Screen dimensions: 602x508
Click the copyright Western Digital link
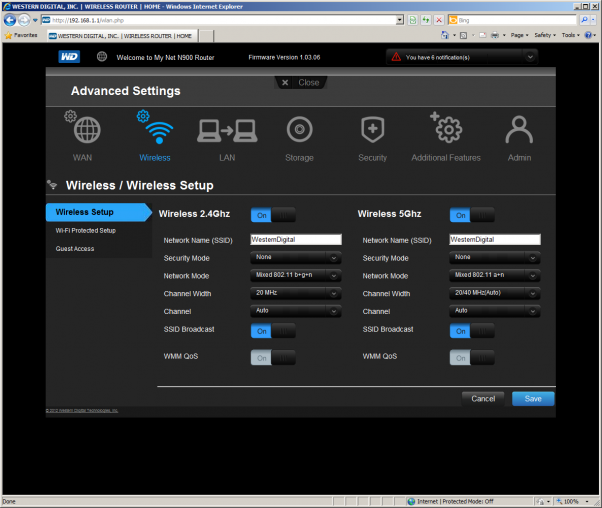[x=82, y=410]
